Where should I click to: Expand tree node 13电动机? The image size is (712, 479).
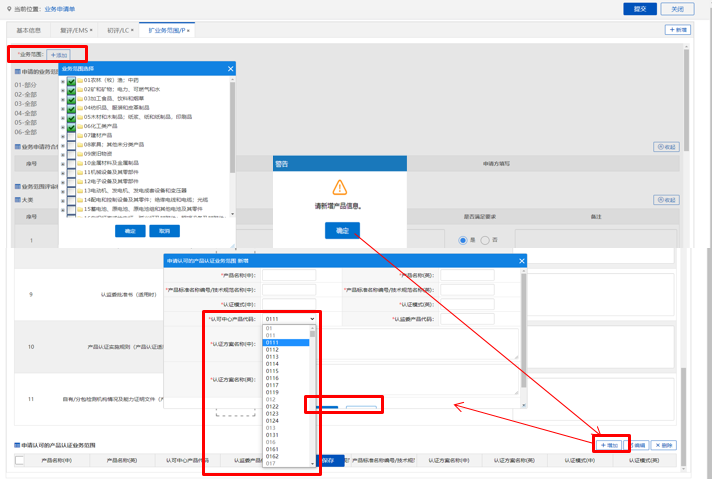(63, 192)
